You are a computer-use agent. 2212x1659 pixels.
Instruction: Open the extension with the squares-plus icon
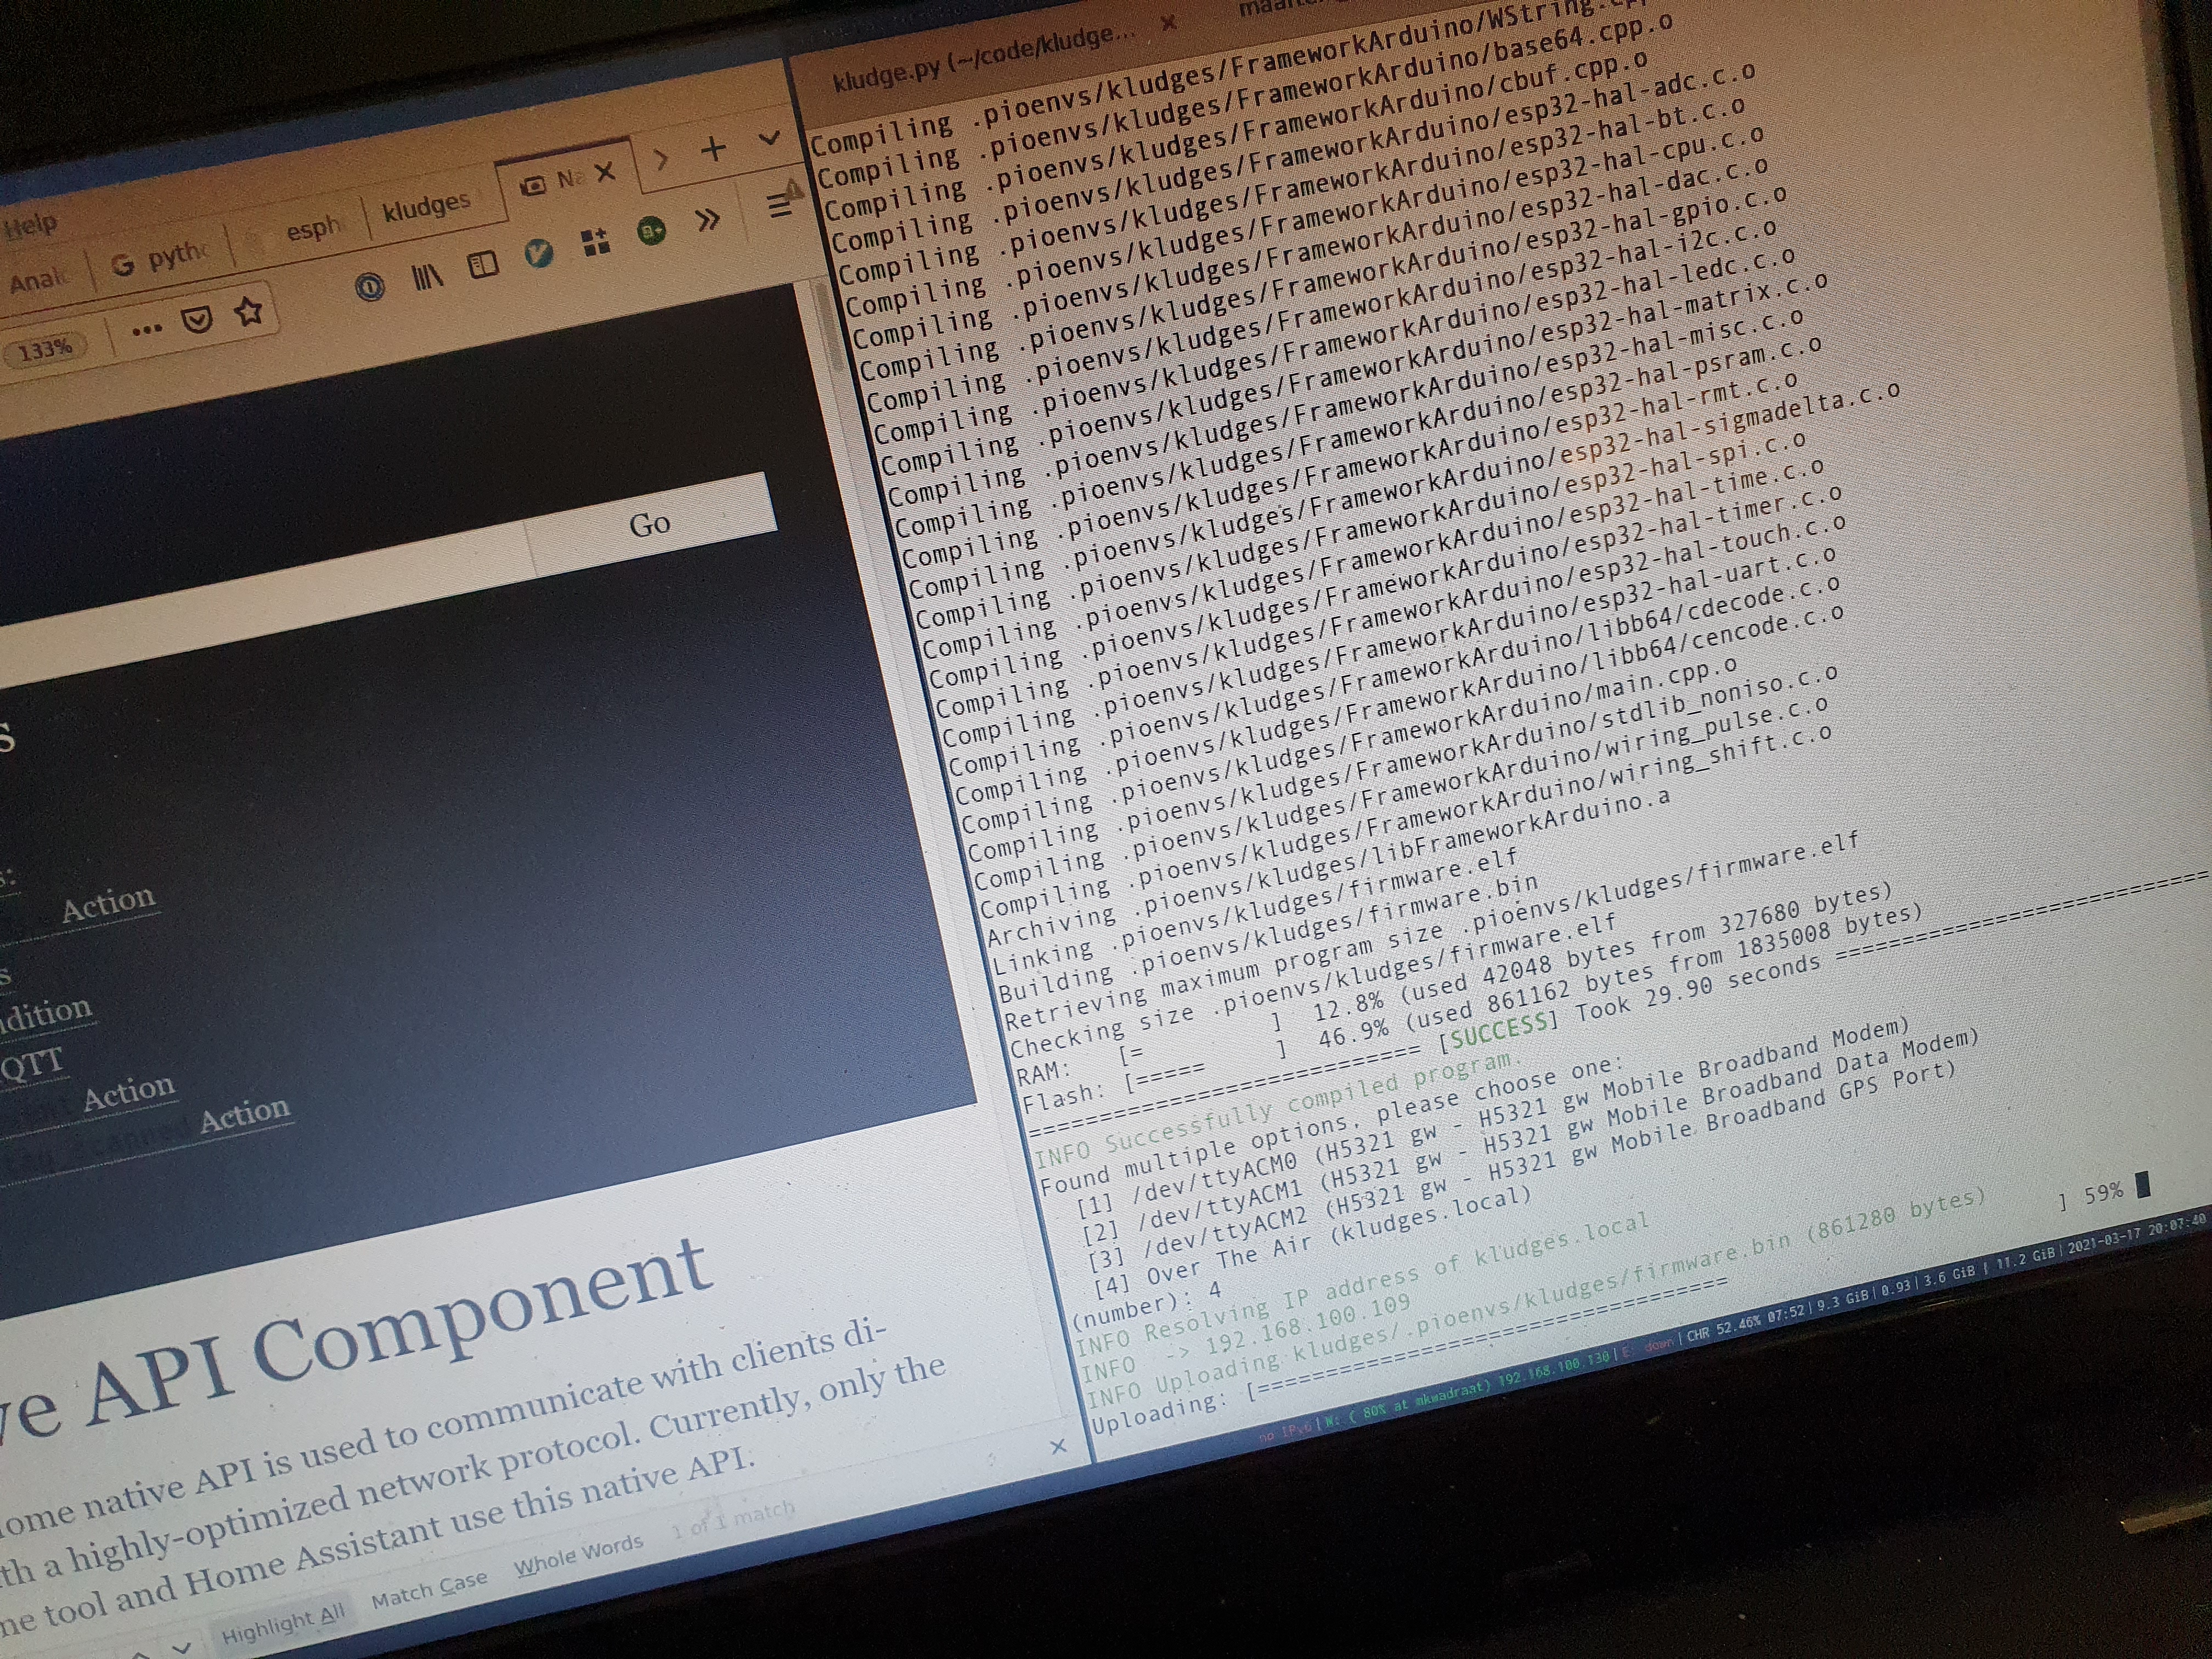pos(596,242)
